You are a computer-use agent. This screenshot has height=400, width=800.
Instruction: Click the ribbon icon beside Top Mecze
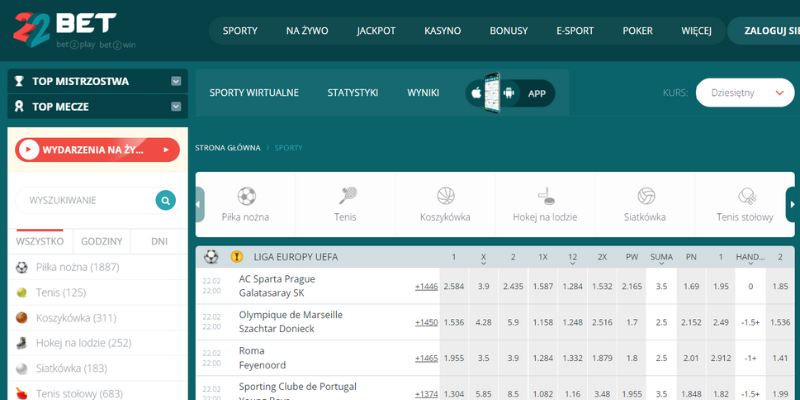coord(19,107)
